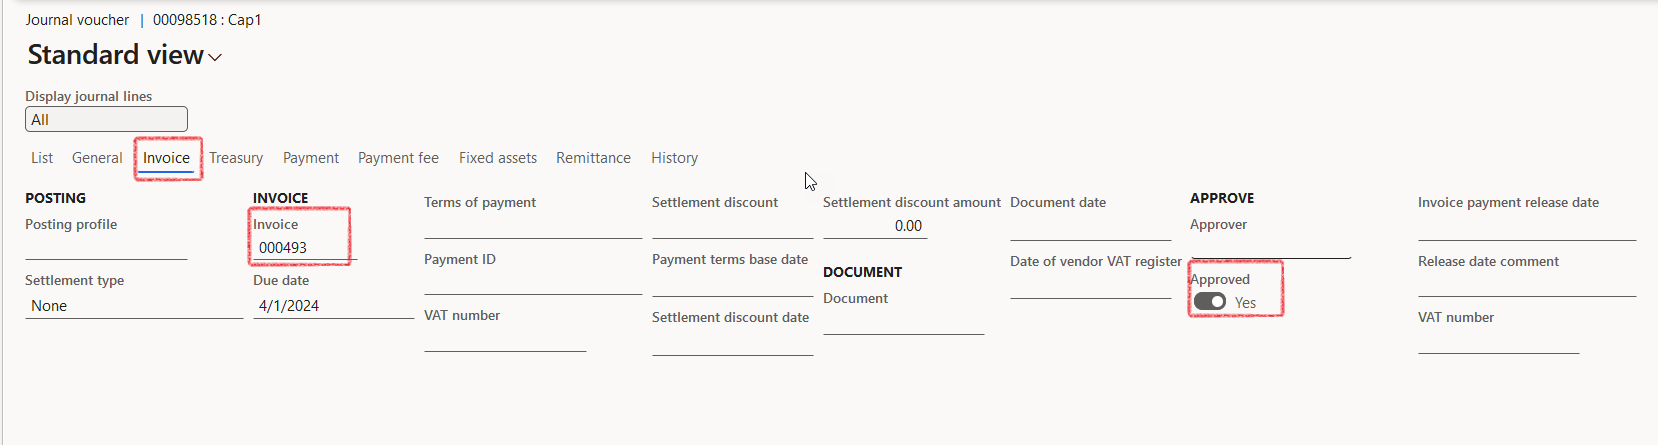
Task: Open the Payment tab
Action: (x=311, y=158)
